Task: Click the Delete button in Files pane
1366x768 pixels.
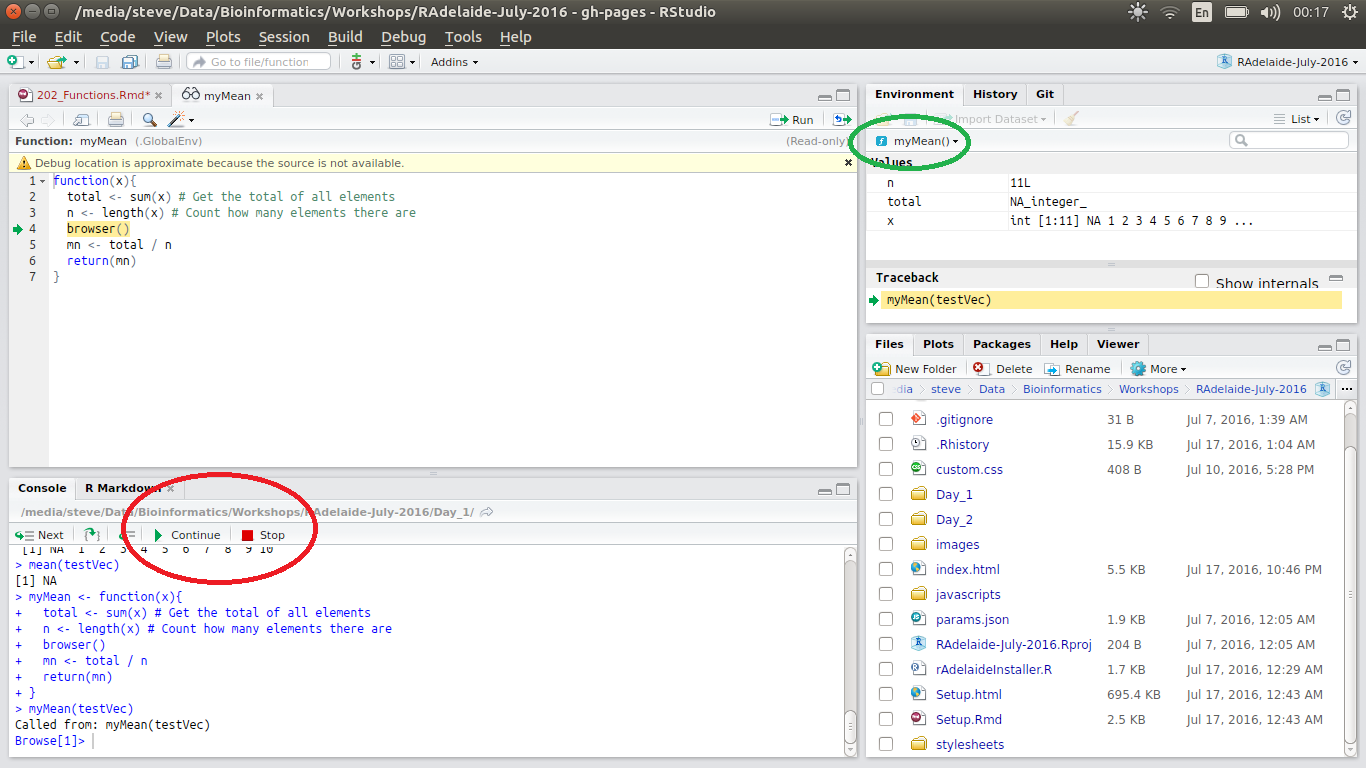Action: (x=1003, y=369)
